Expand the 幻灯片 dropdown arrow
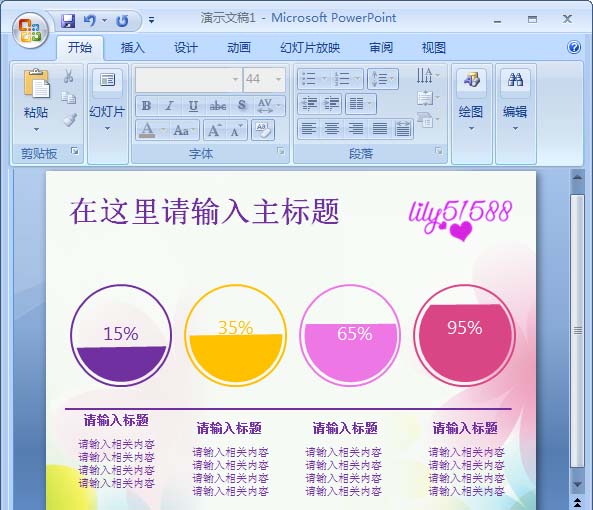 (x=107, y=129)
